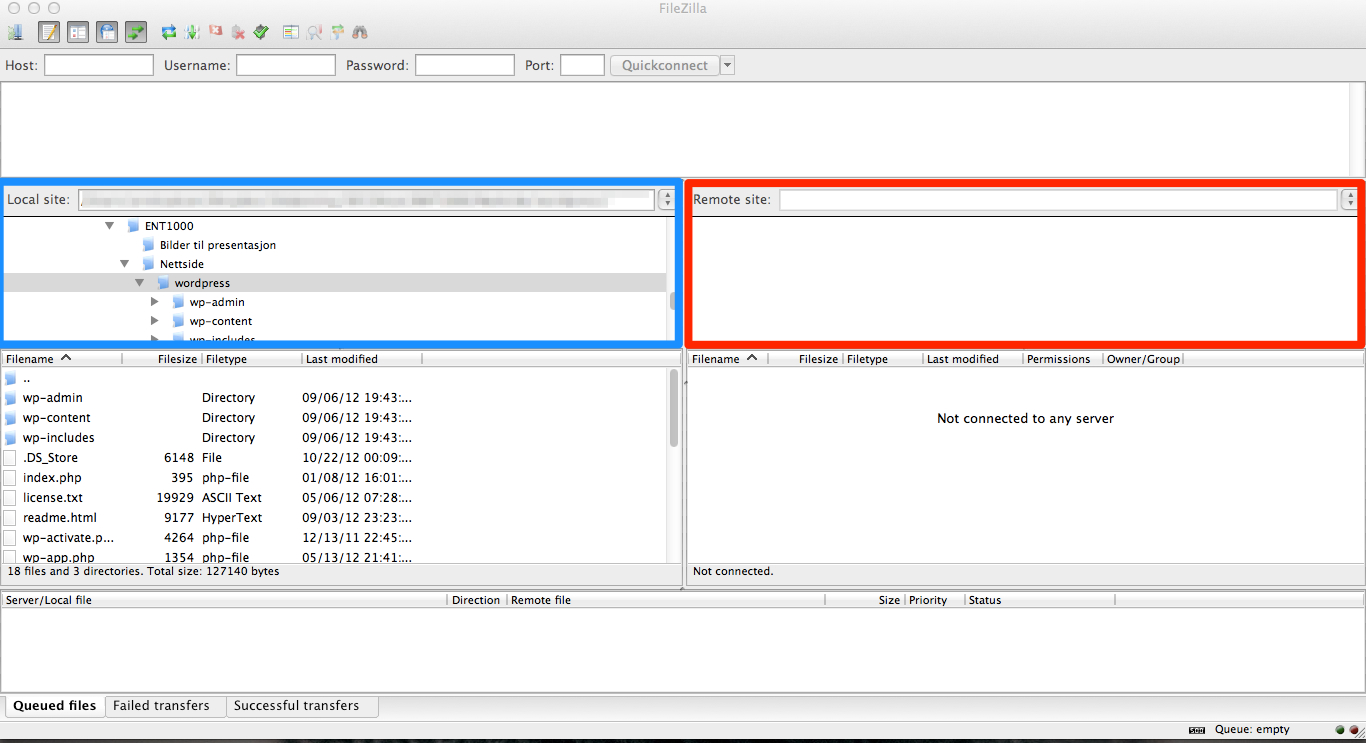
Task: Select Bilder til presentasjon folder in tree
Action: click(x=218, y=245)
